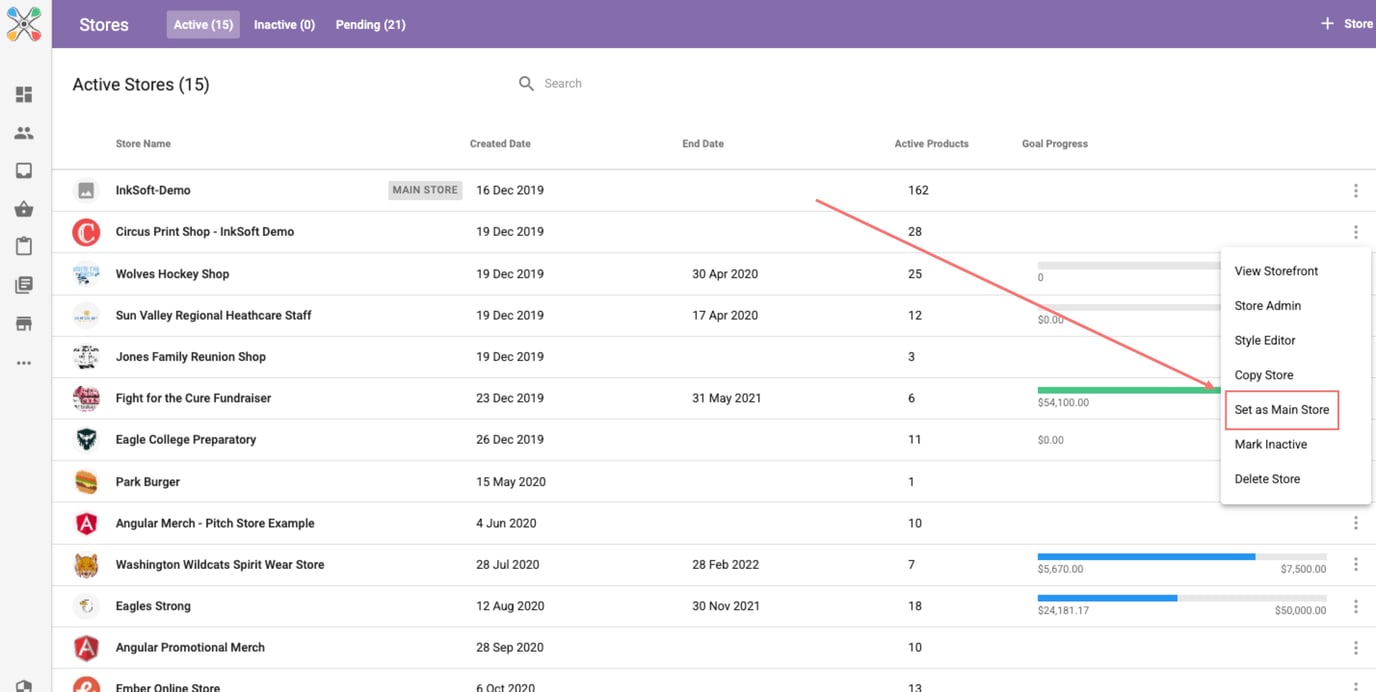Click the customers people icon in the sidebar
Screen dimensions: 1376x692
(x=24, y=133)
